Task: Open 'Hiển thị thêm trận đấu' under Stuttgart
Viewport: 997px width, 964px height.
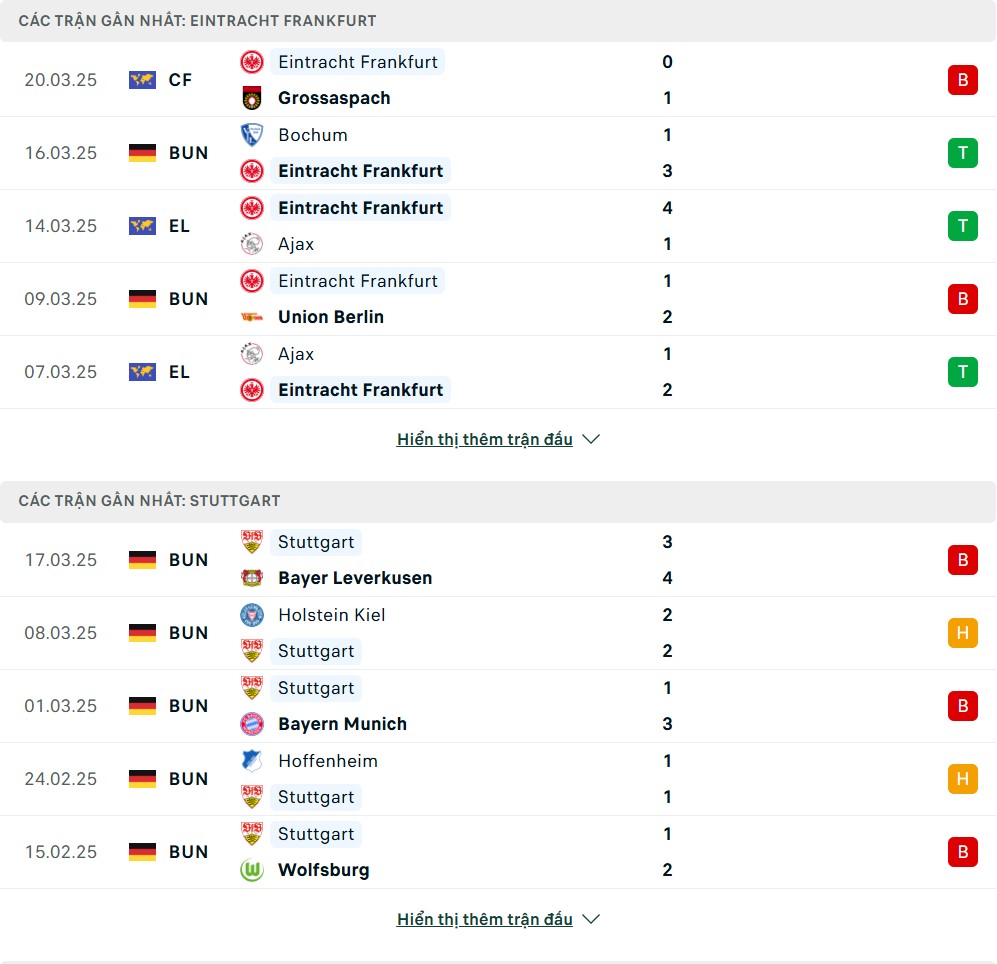Action: click(x=485, y=919)
